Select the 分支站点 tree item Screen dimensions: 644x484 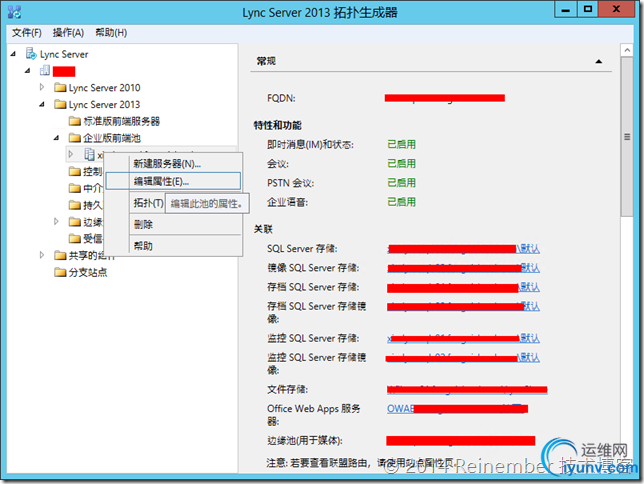tap(88, 272)
